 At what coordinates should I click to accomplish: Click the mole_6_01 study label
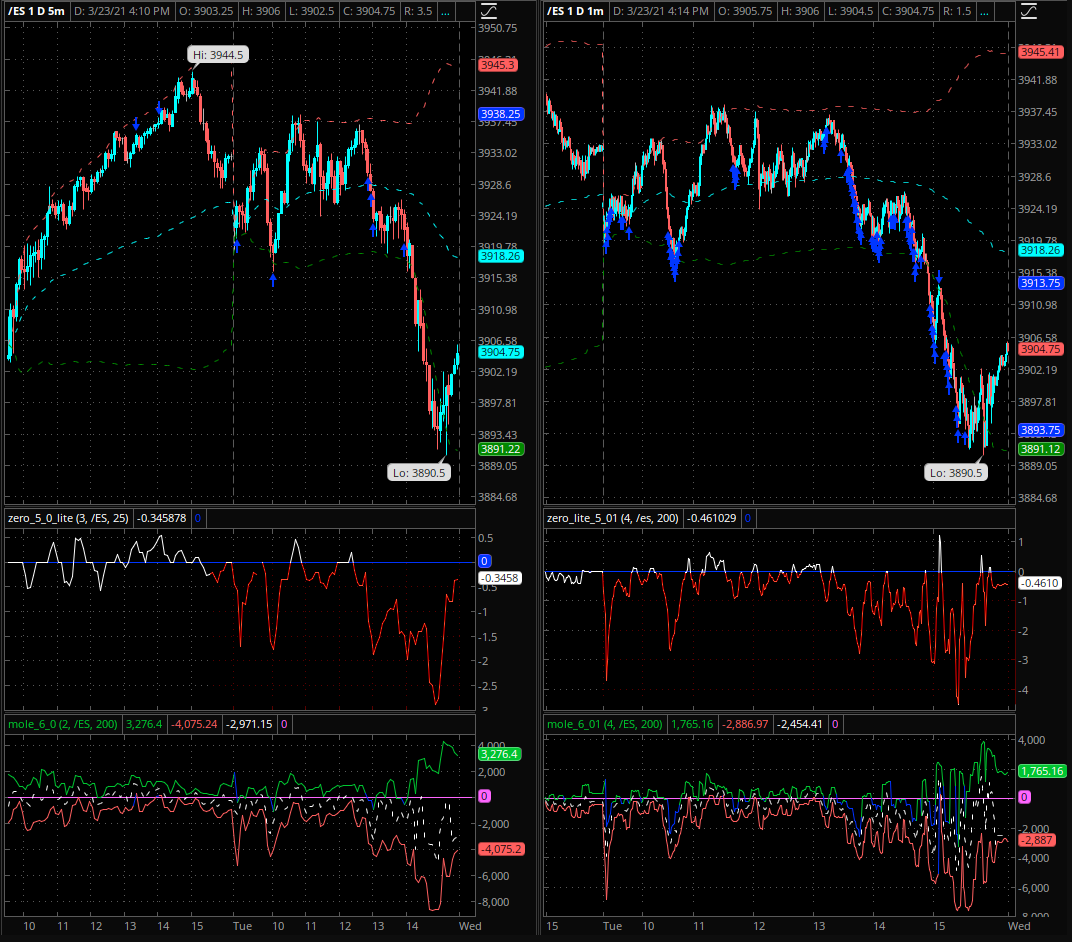(604, 724)
